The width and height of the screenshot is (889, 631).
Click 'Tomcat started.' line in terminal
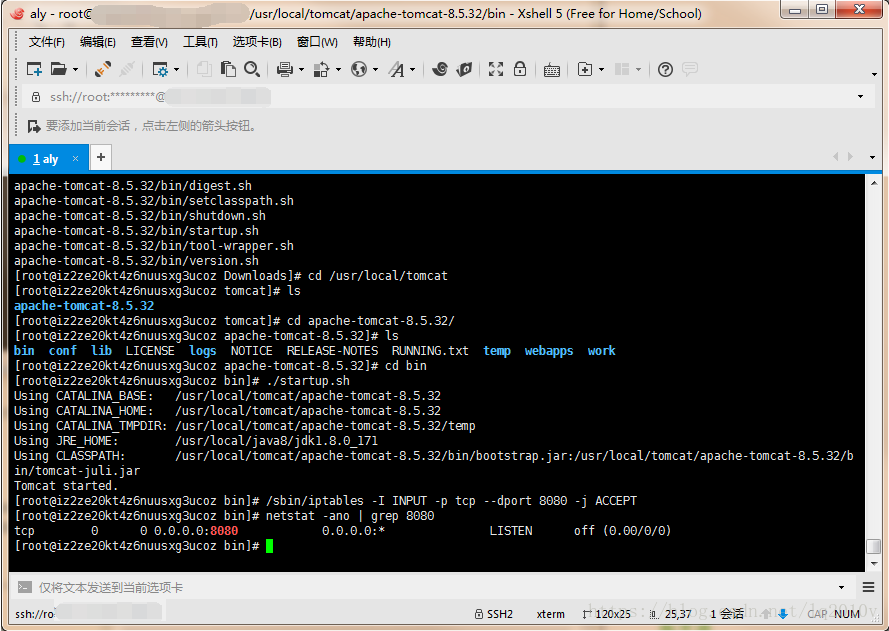[x=66, y=486]
